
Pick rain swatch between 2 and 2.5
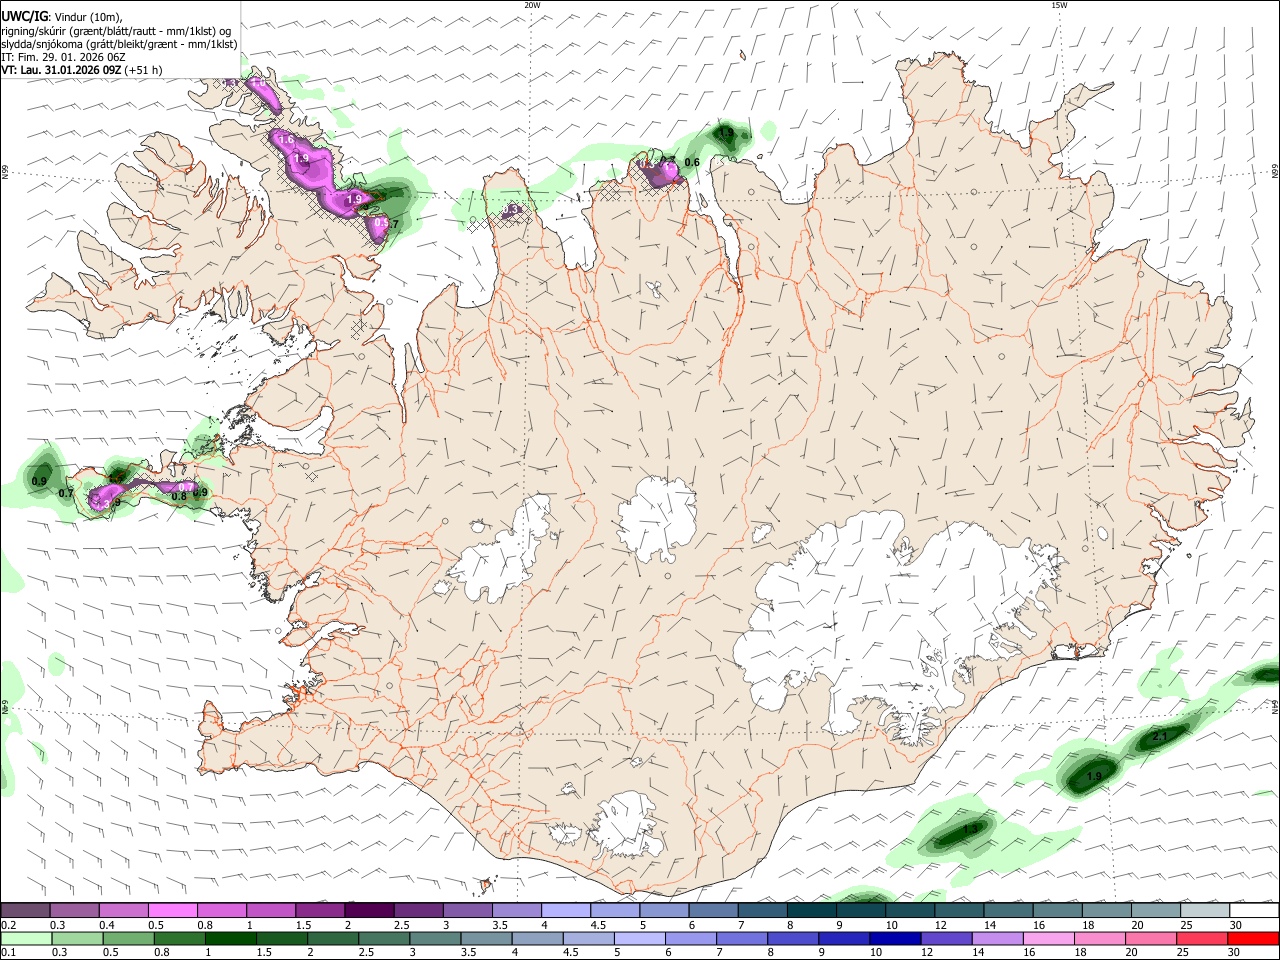pyautogui.click(x=332, y=938)
